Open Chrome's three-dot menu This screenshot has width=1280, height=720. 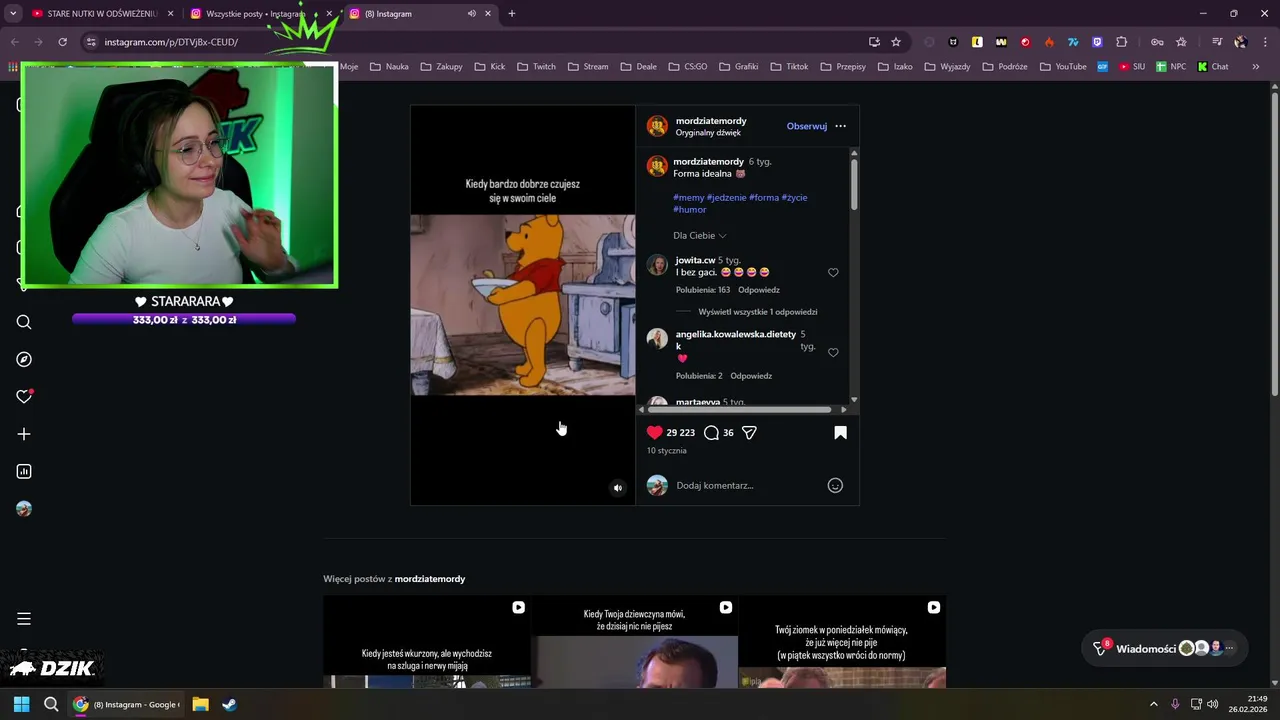(x=1265, y=42)
